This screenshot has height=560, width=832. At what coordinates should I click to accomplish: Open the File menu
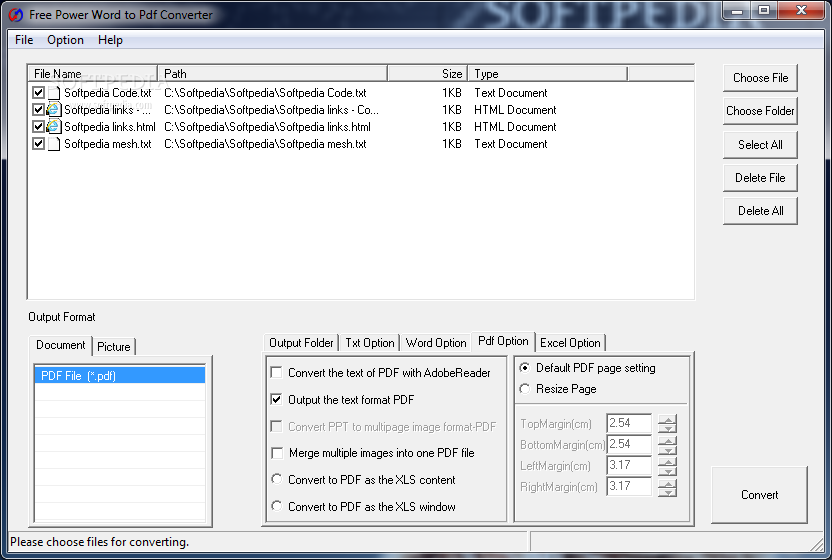pyautogui.click(x=24, y=40)
